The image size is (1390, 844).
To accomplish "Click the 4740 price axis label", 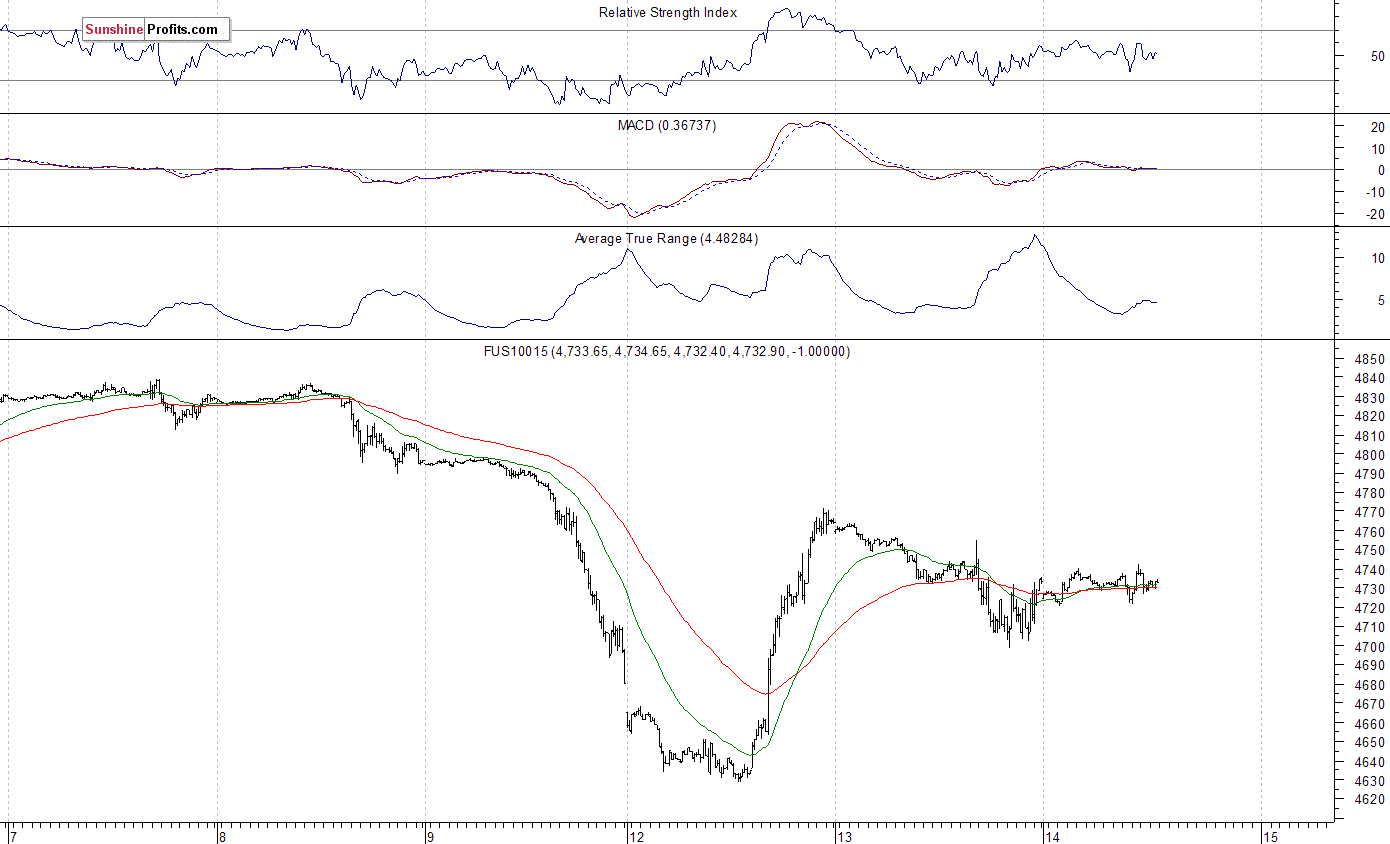I will 1370,571.
